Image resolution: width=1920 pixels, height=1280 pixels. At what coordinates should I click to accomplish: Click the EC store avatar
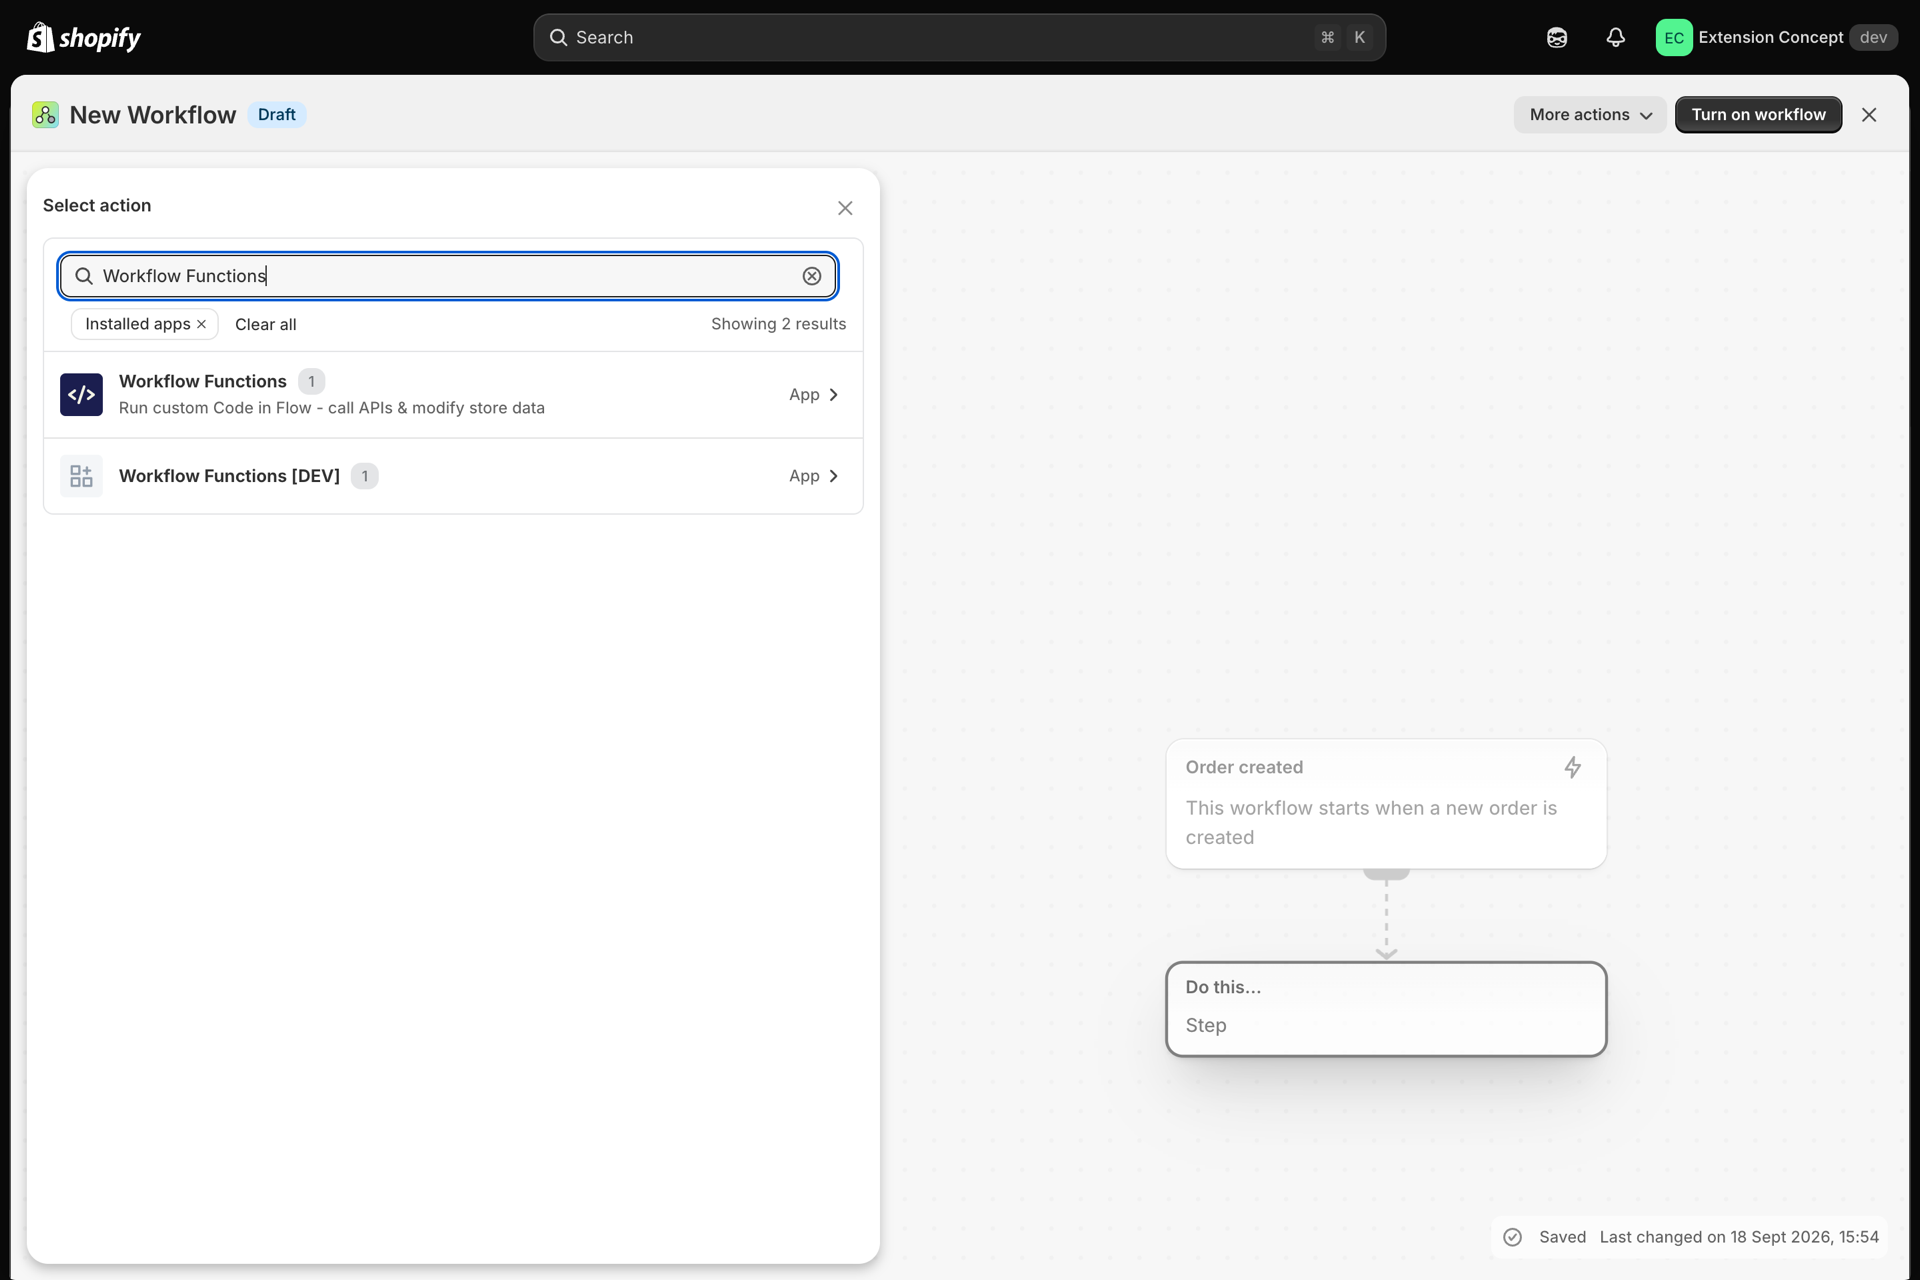[x=1674, y=37]
